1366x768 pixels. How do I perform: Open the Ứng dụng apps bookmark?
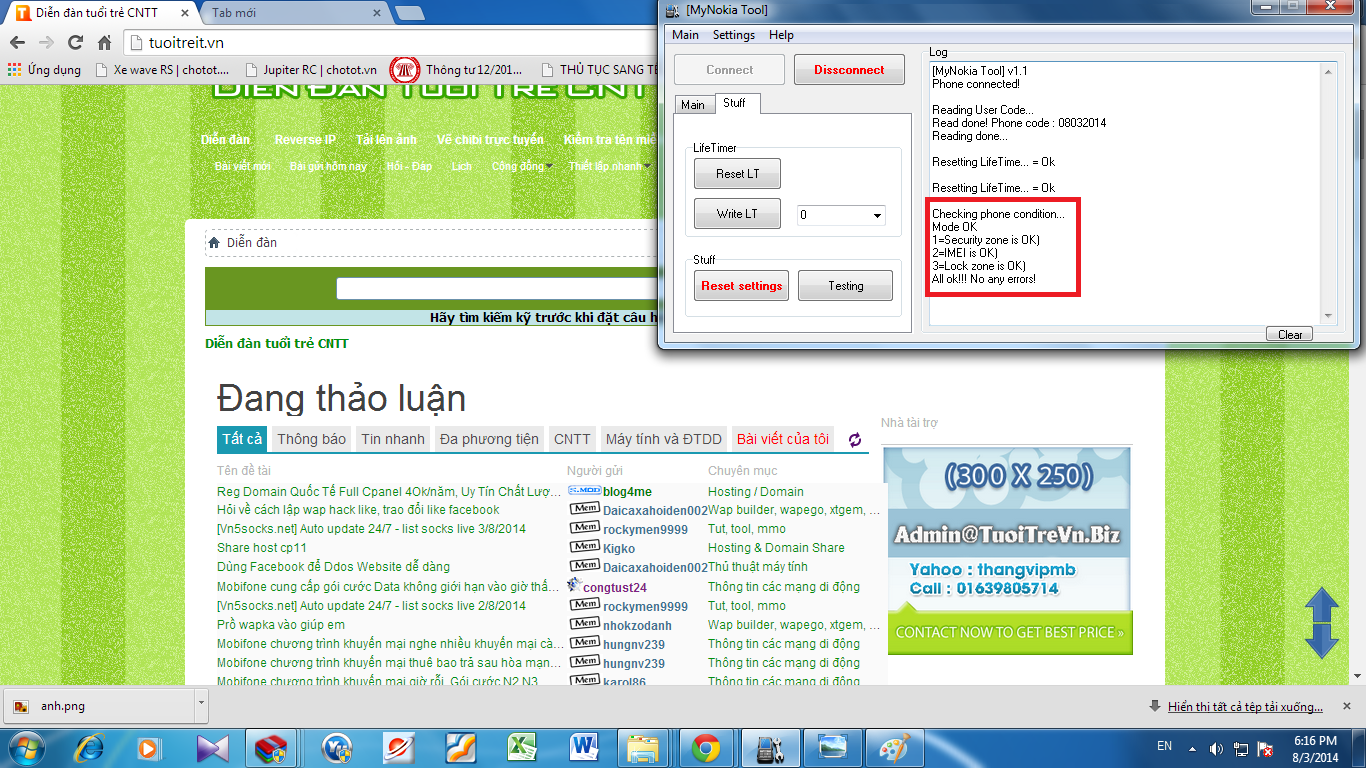(x=45, y=70)
